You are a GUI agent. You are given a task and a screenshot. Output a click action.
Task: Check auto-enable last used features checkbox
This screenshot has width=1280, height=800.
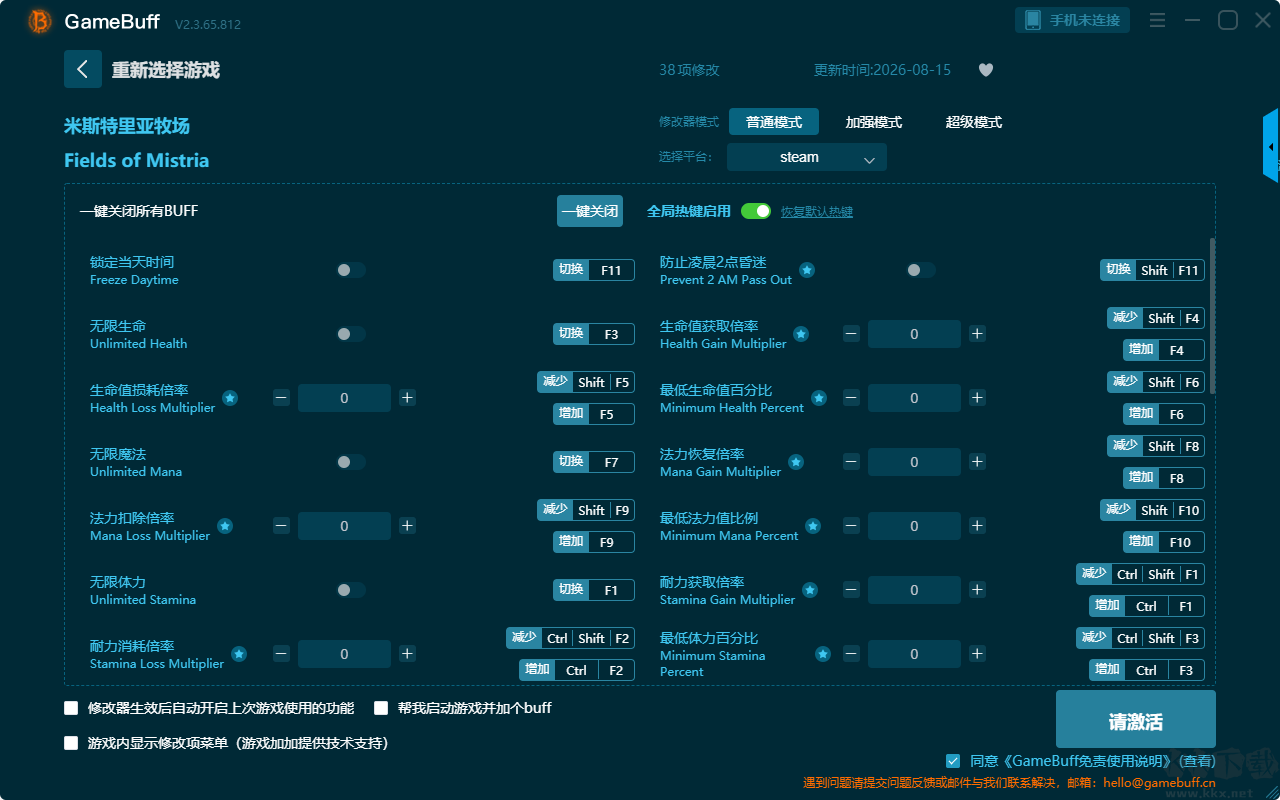[71, 708]
